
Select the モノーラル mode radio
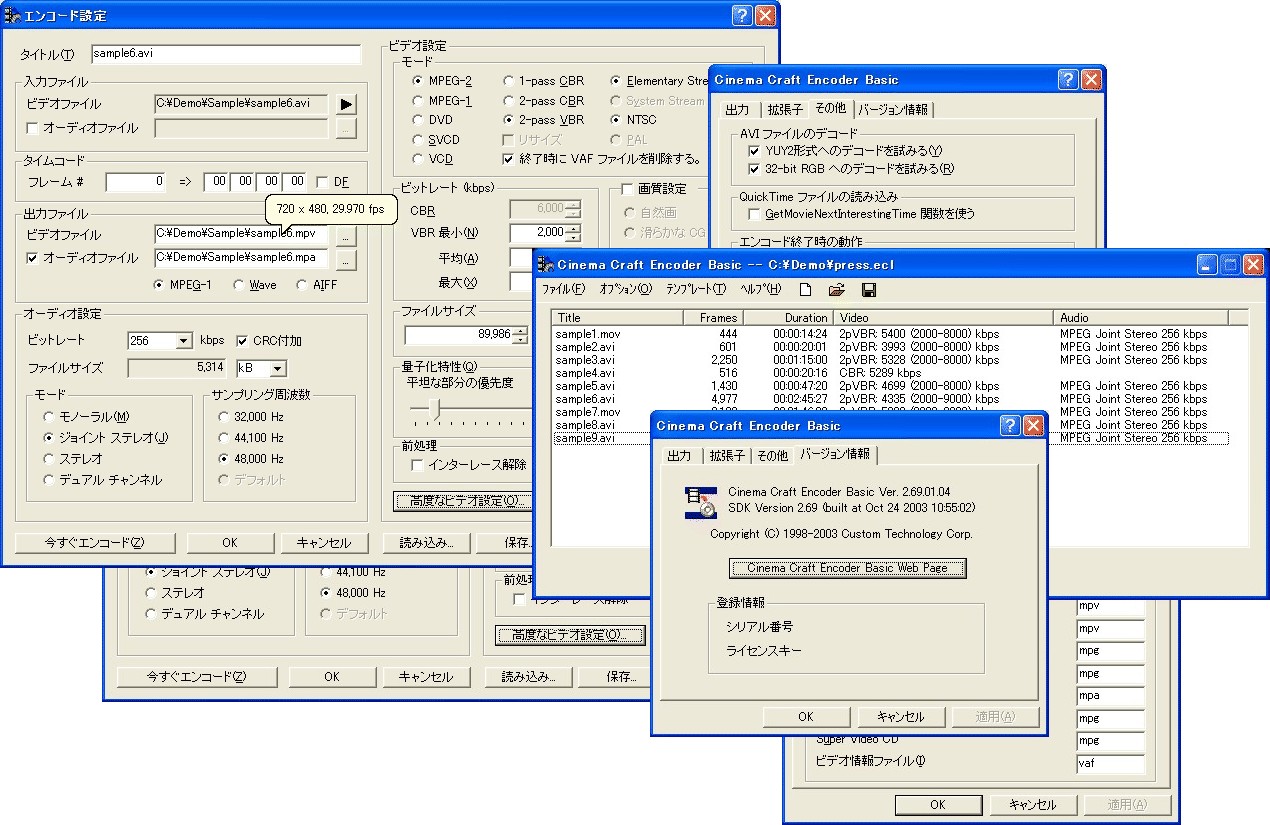click(48, 417)
